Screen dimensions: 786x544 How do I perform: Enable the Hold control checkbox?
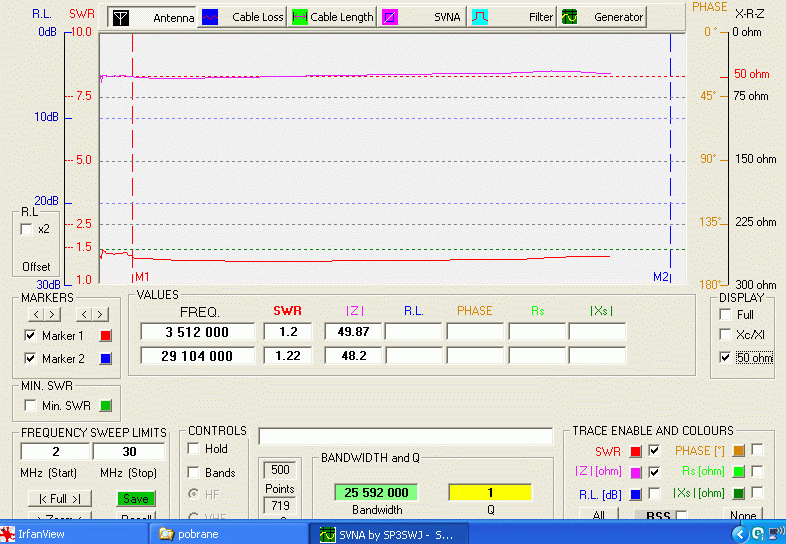[194, 449]
